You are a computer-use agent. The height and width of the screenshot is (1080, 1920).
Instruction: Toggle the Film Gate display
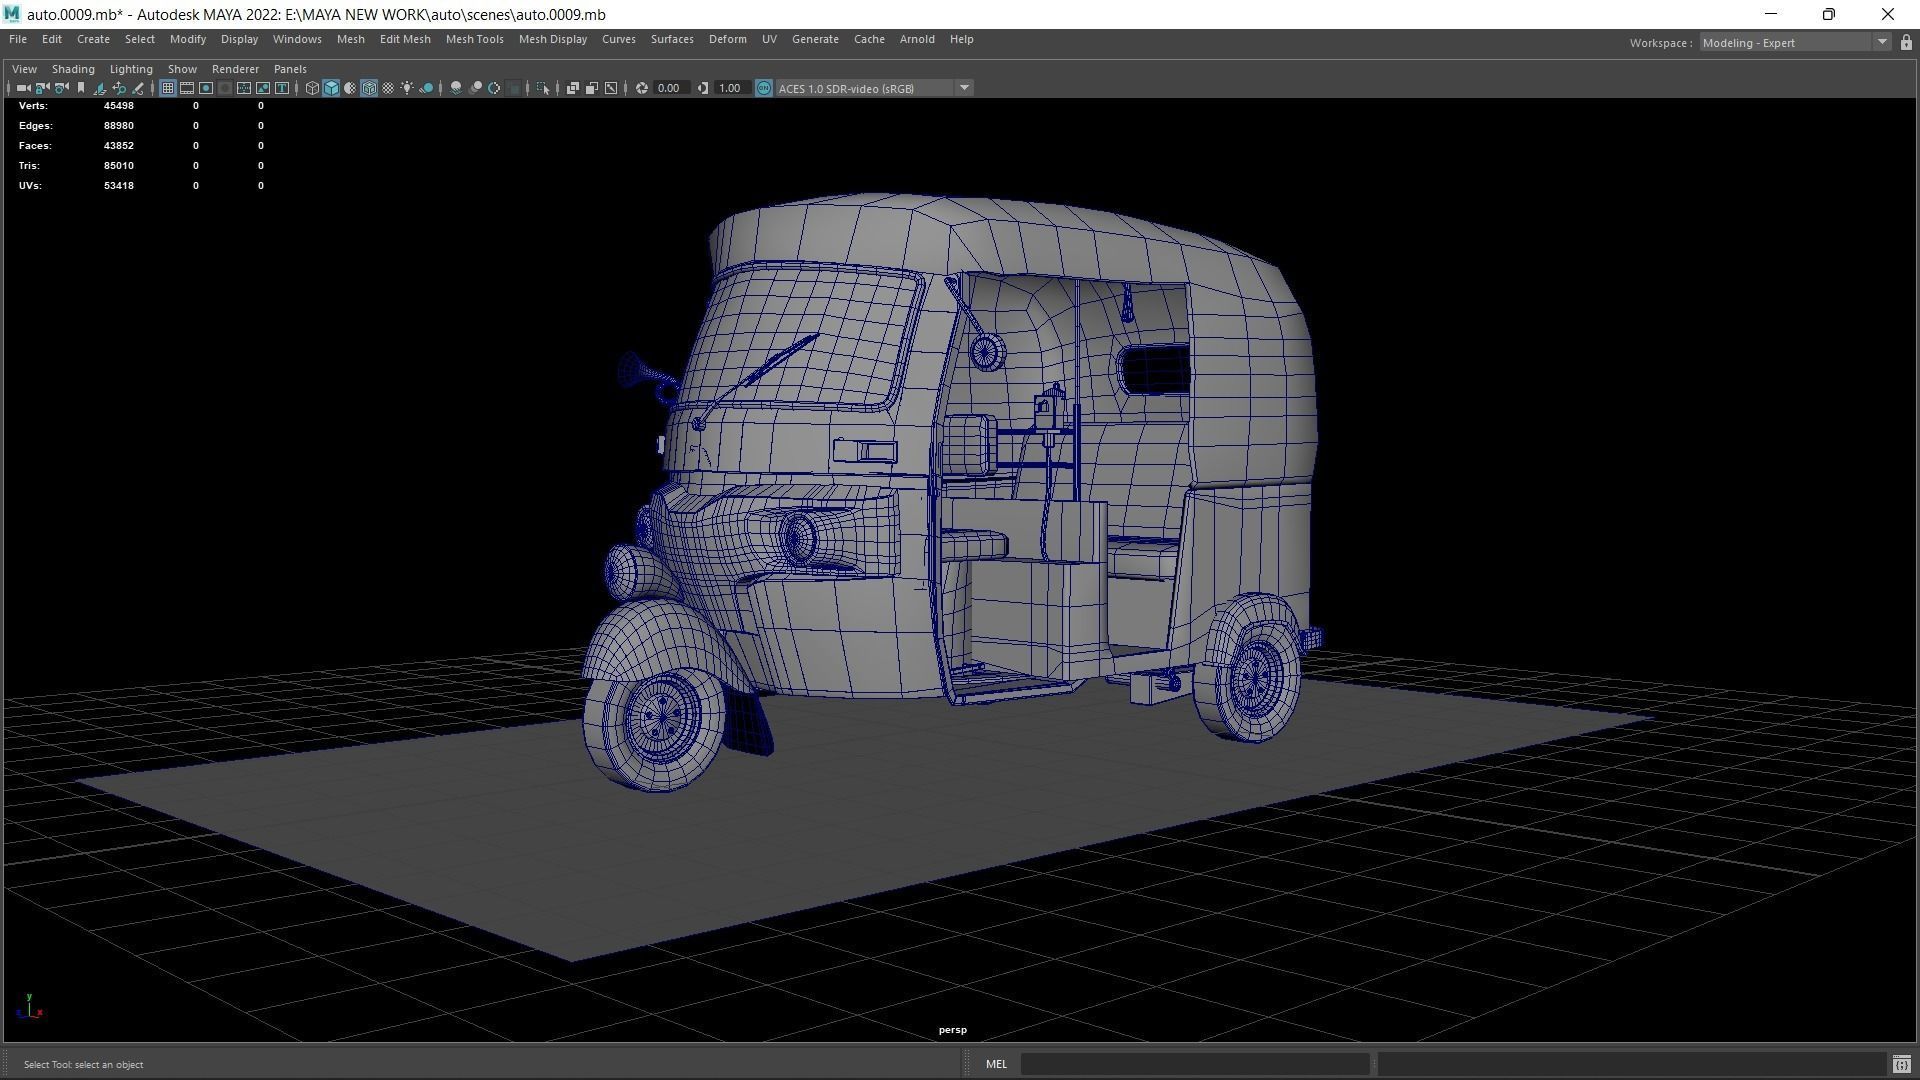pos(187,88)
